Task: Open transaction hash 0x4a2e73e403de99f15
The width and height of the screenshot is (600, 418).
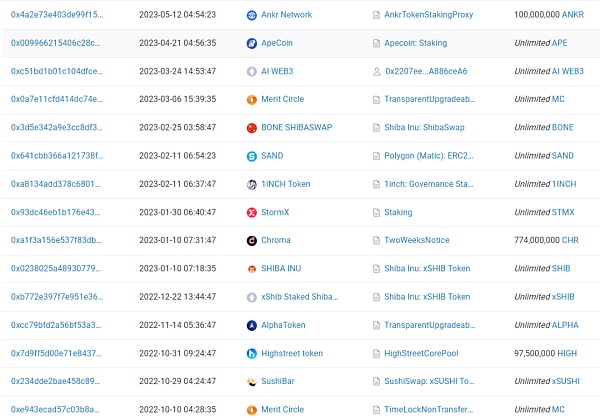Action: pyautogui.click(x=56, y=16)
